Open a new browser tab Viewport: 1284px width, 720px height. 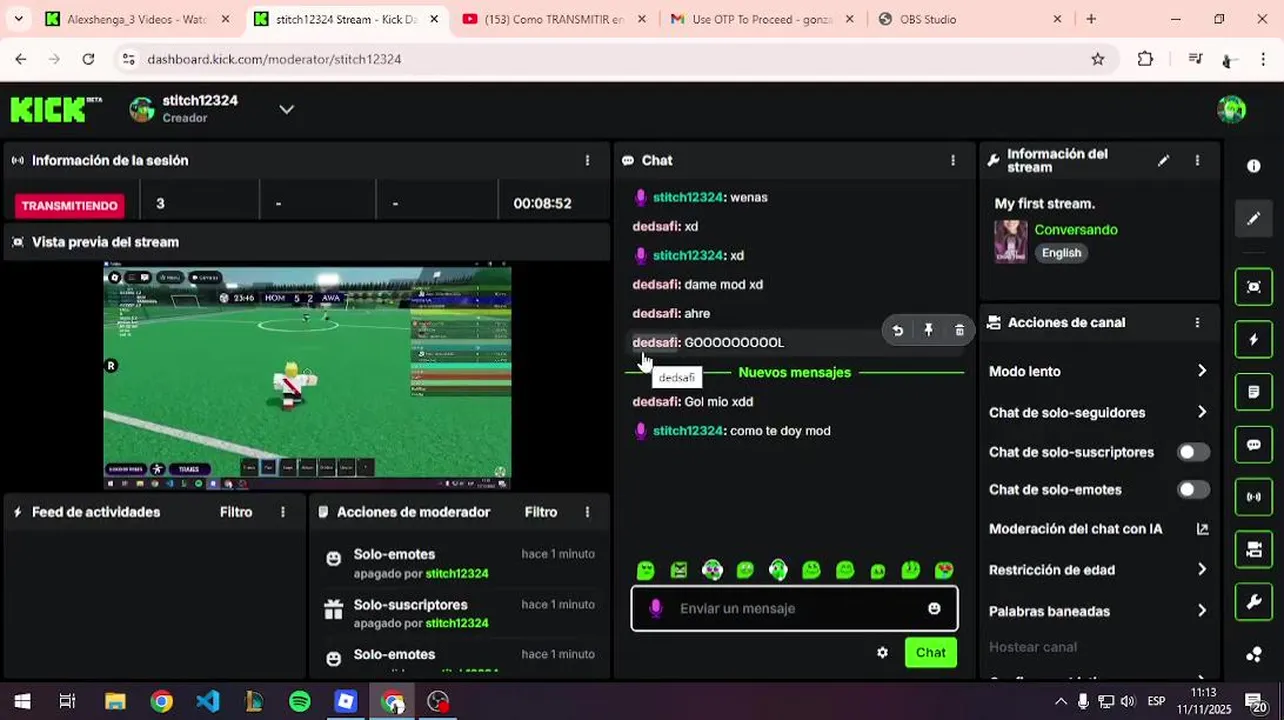tap(1091, 19)
